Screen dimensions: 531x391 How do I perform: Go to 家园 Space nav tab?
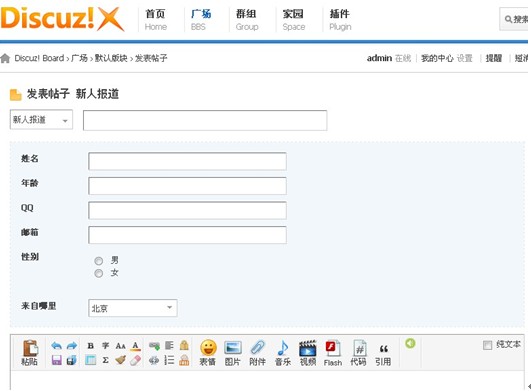[294, 20]
